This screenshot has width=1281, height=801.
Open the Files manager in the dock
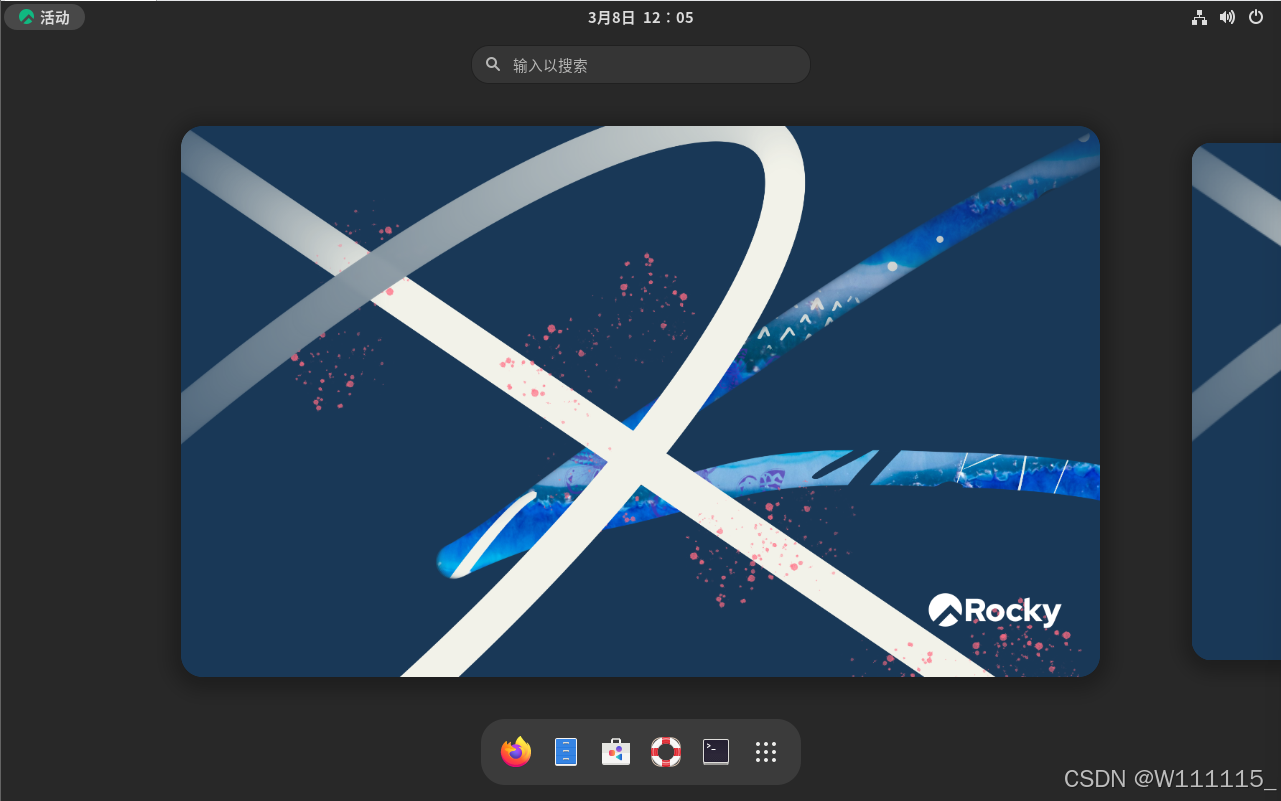pos(566,752)
